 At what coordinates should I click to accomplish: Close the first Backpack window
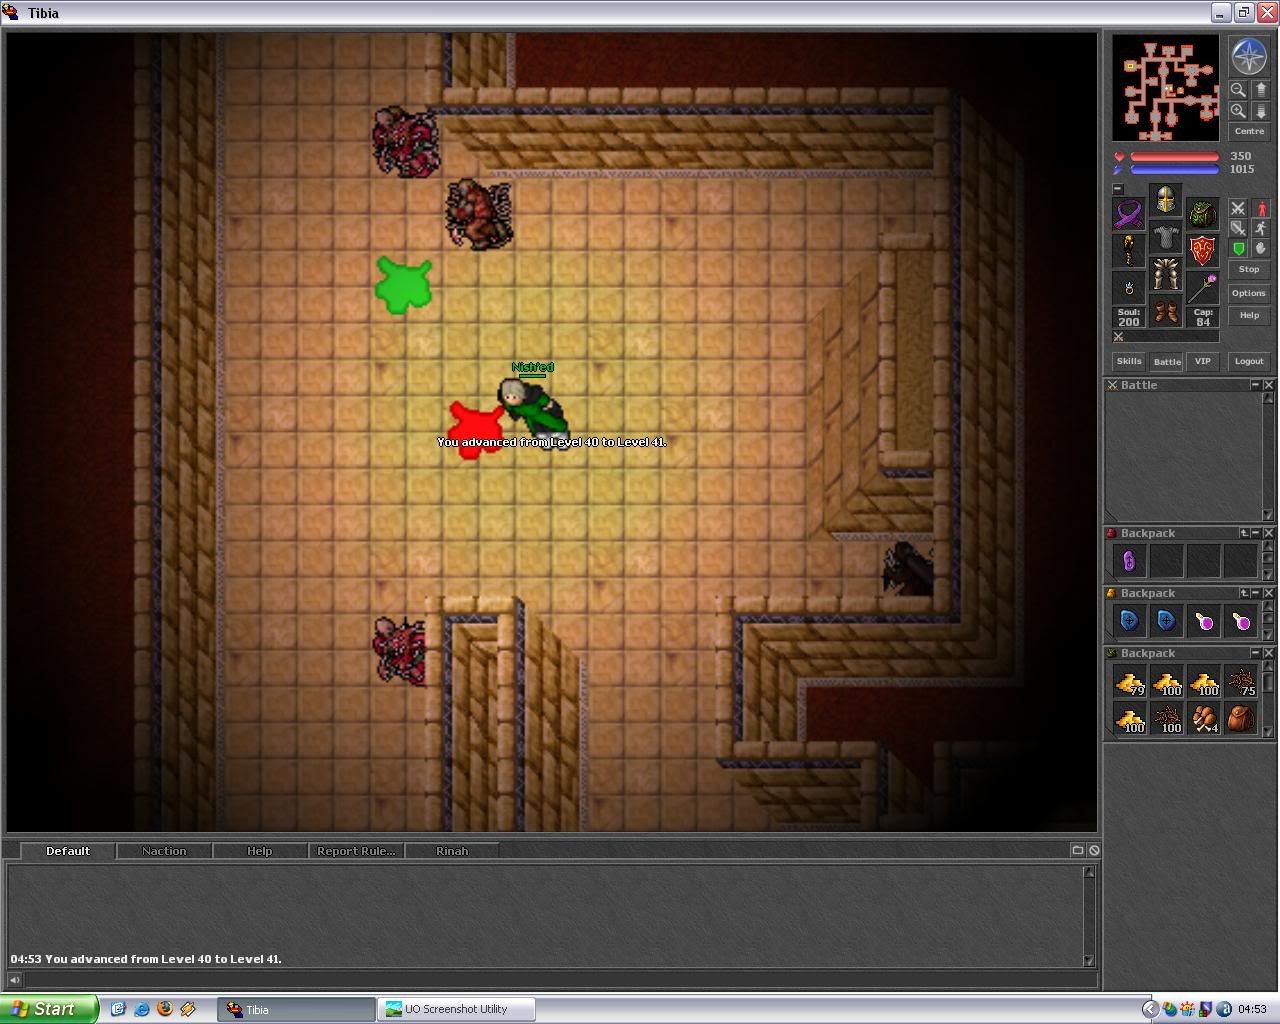[x=1269, y=533]
